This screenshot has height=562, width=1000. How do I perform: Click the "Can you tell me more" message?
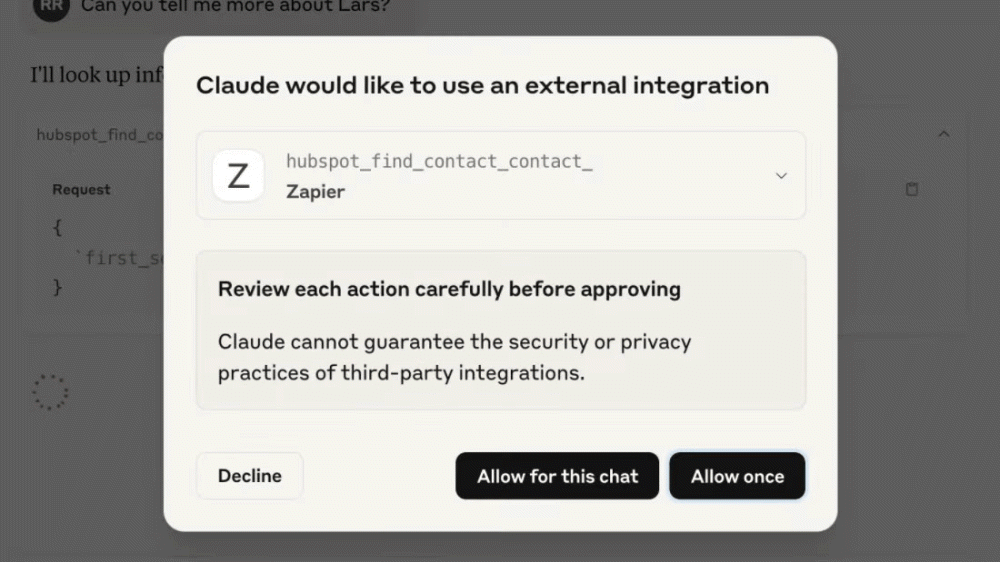tap(235, 7)
